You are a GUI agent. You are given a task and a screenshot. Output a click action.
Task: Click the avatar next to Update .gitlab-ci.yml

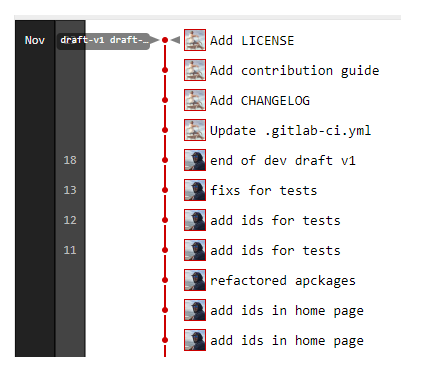195,130
